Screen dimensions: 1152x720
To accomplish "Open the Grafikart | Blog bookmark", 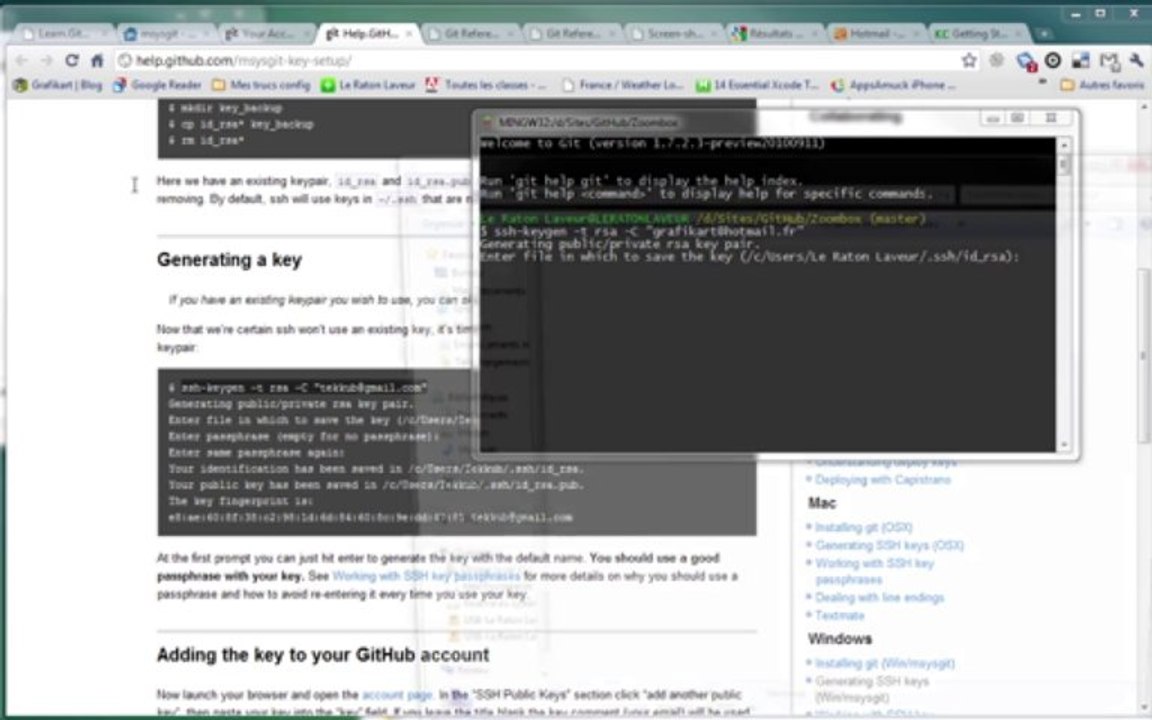I will coord(58,85).
